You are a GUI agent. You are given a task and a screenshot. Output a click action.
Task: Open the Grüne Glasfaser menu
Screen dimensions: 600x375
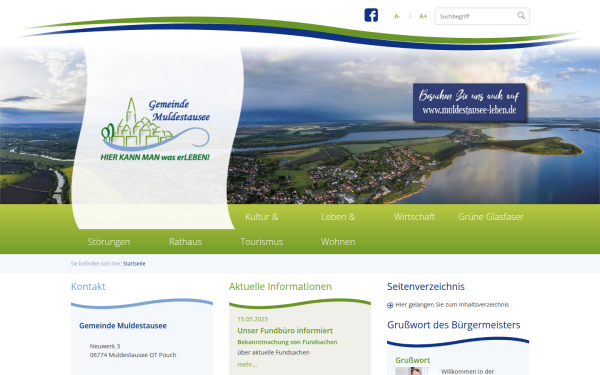[x=491, y=217]
